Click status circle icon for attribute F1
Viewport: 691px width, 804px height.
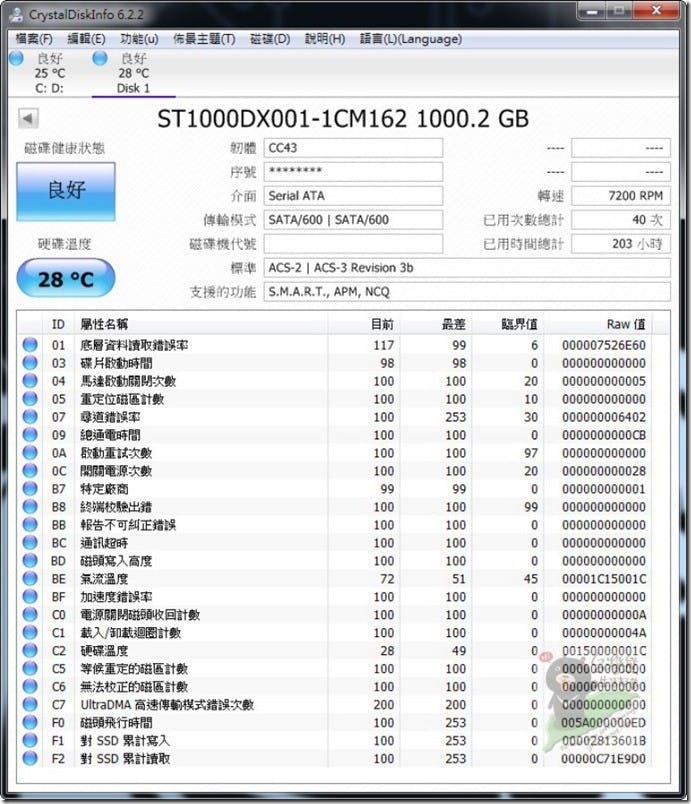30,740
